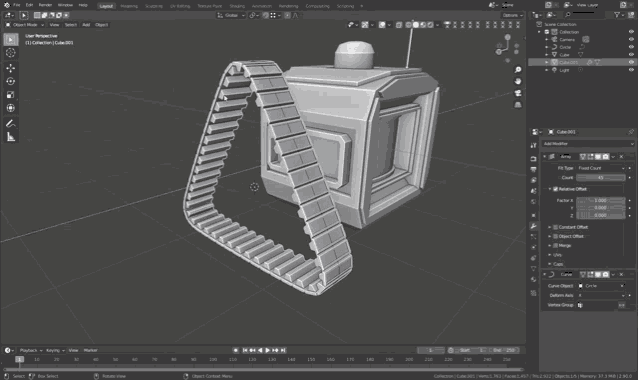Play the animation in timeline
The image size is (638, 380).
coord(267,350)
